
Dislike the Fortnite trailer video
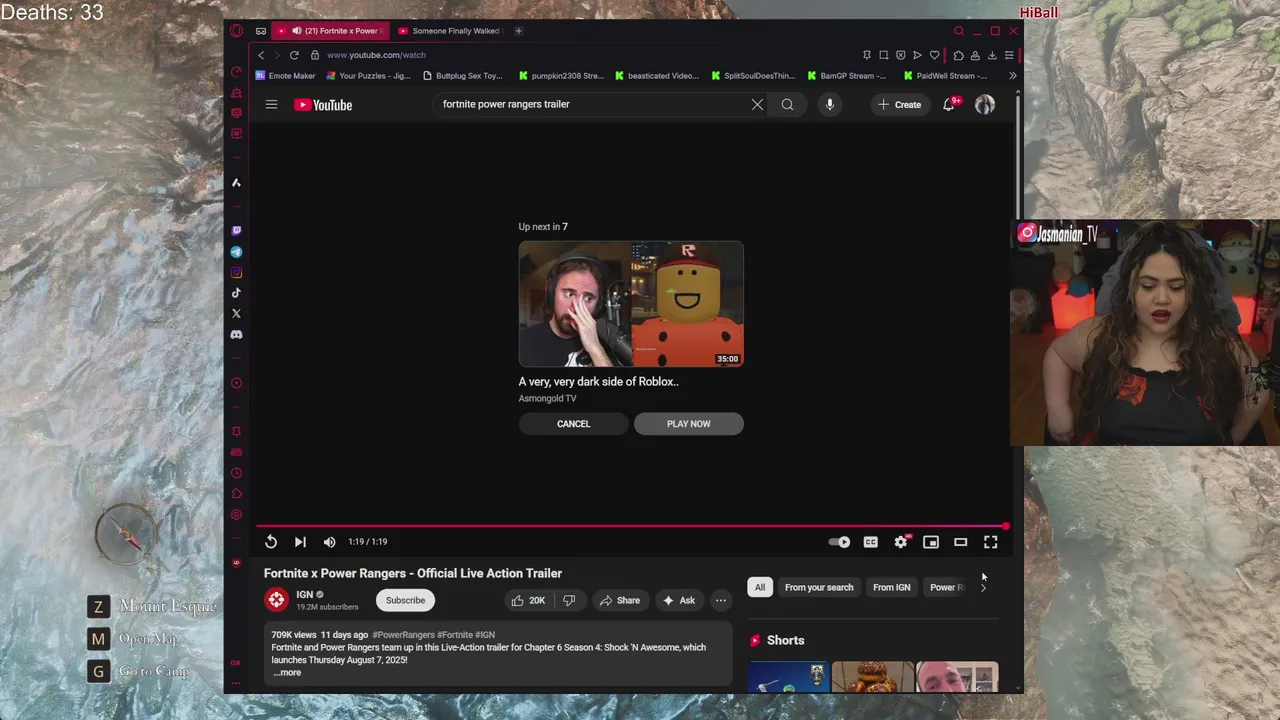(569, 600)
